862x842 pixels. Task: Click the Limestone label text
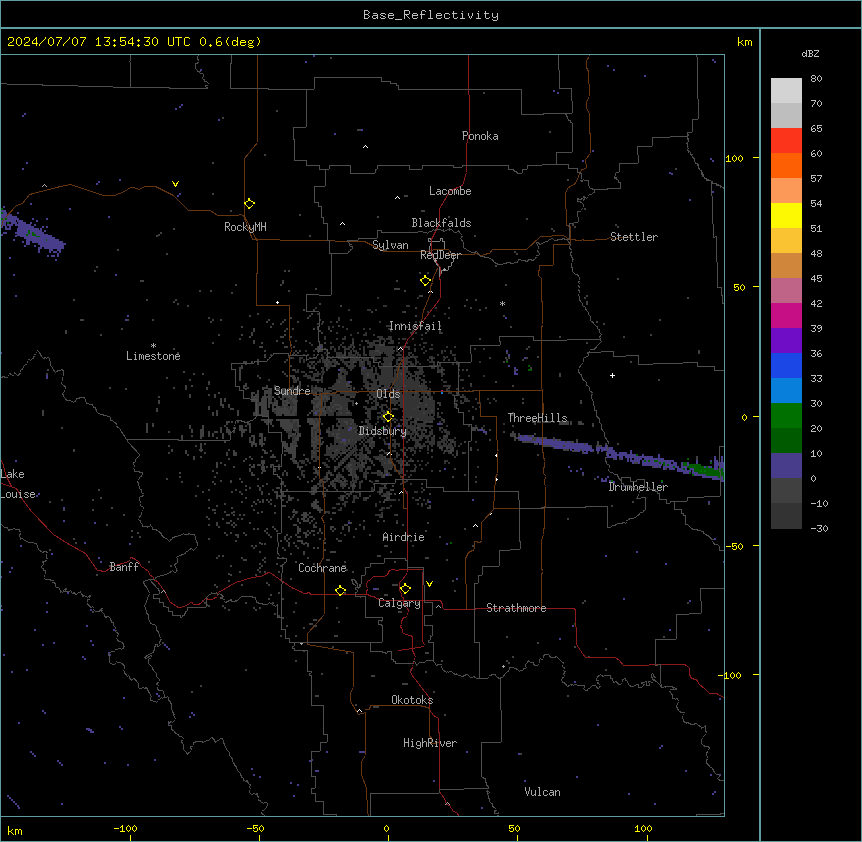coord(153,356)
